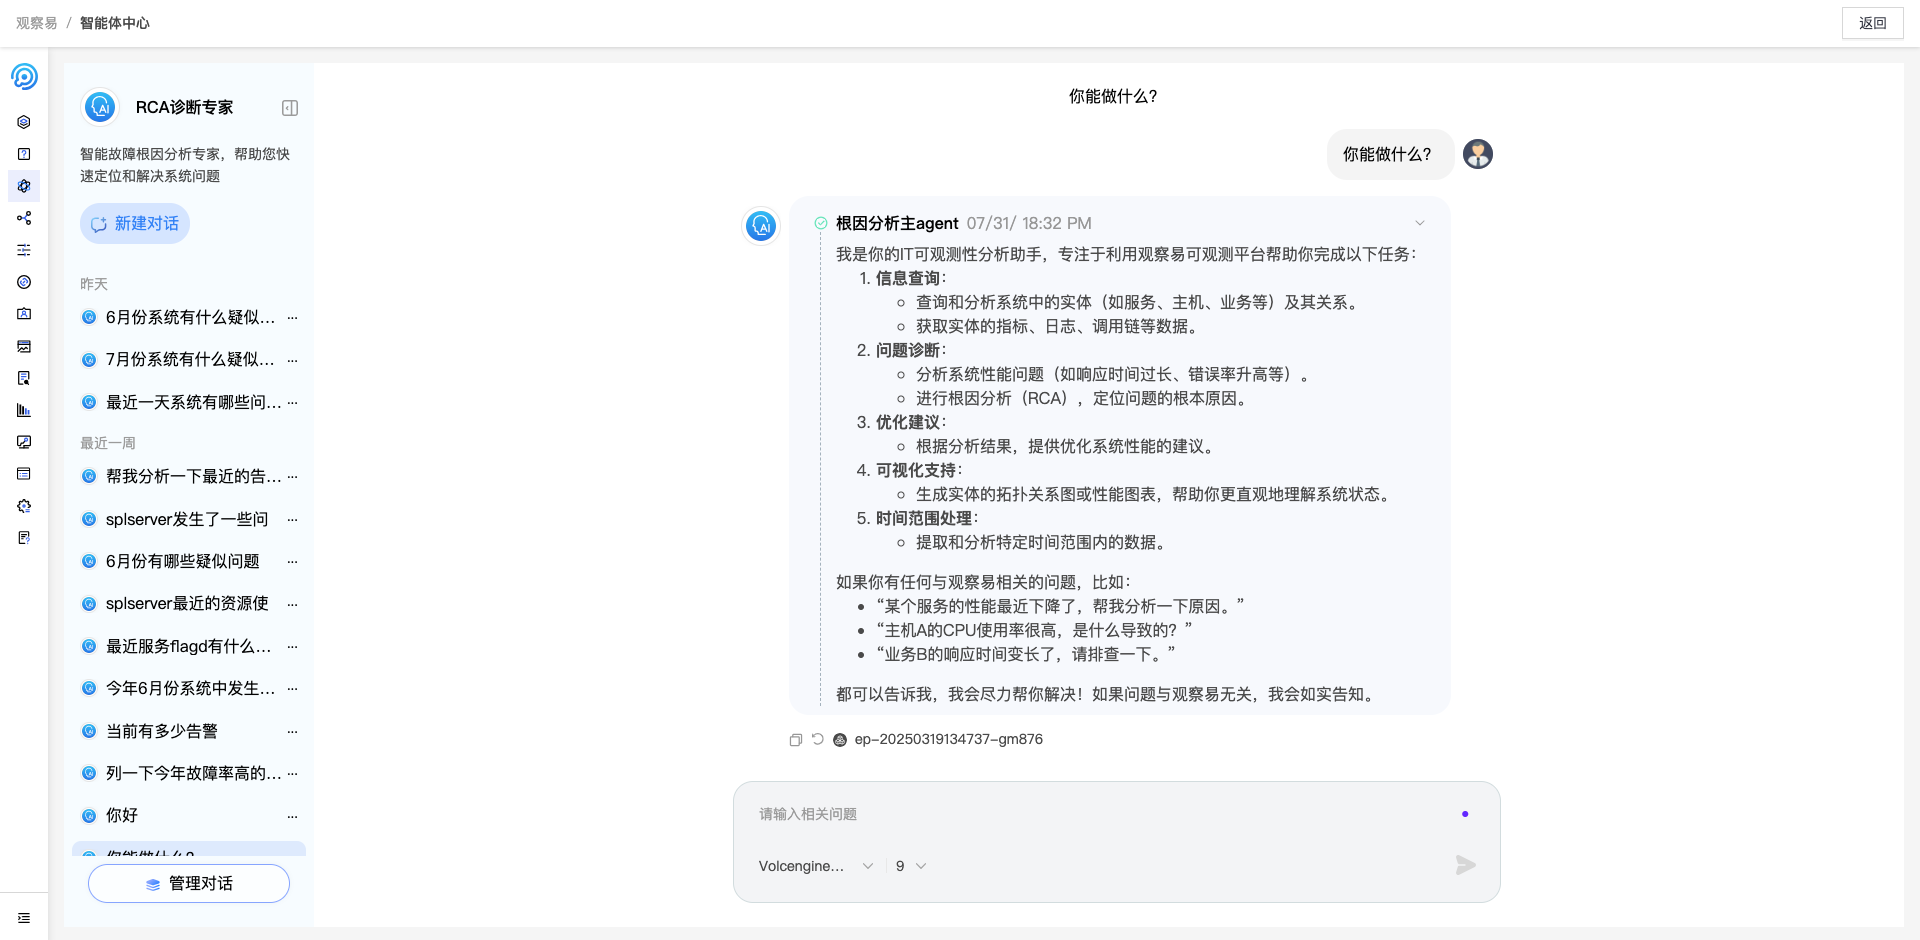The width and height of the screenshot is (1920, 940).
Task: Open conversation splserver发生了一些问
Action: [187, 519]
